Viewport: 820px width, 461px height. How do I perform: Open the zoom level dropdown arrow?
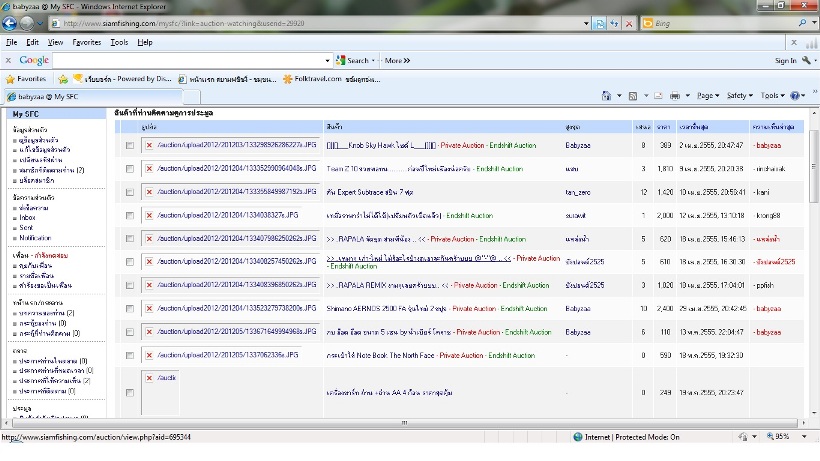pos(805,436)
